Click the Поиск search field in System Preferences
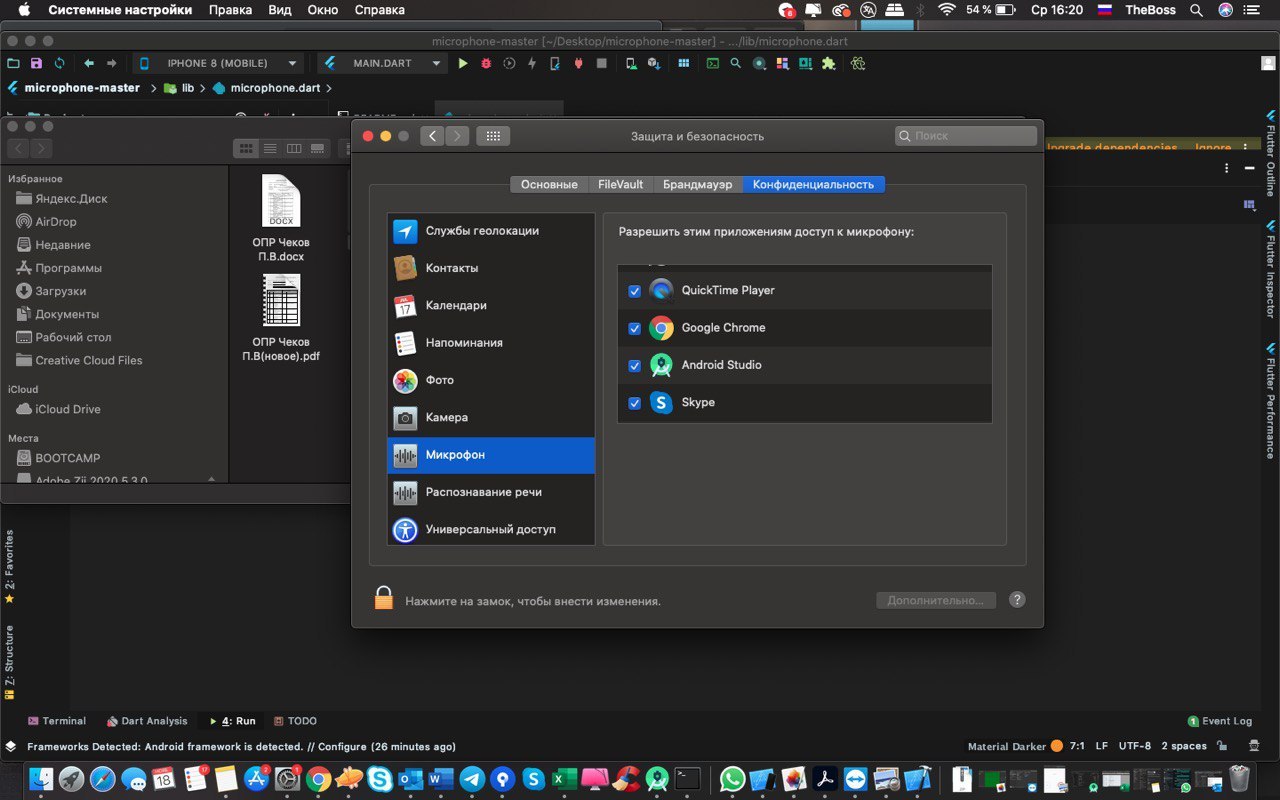 966,136
